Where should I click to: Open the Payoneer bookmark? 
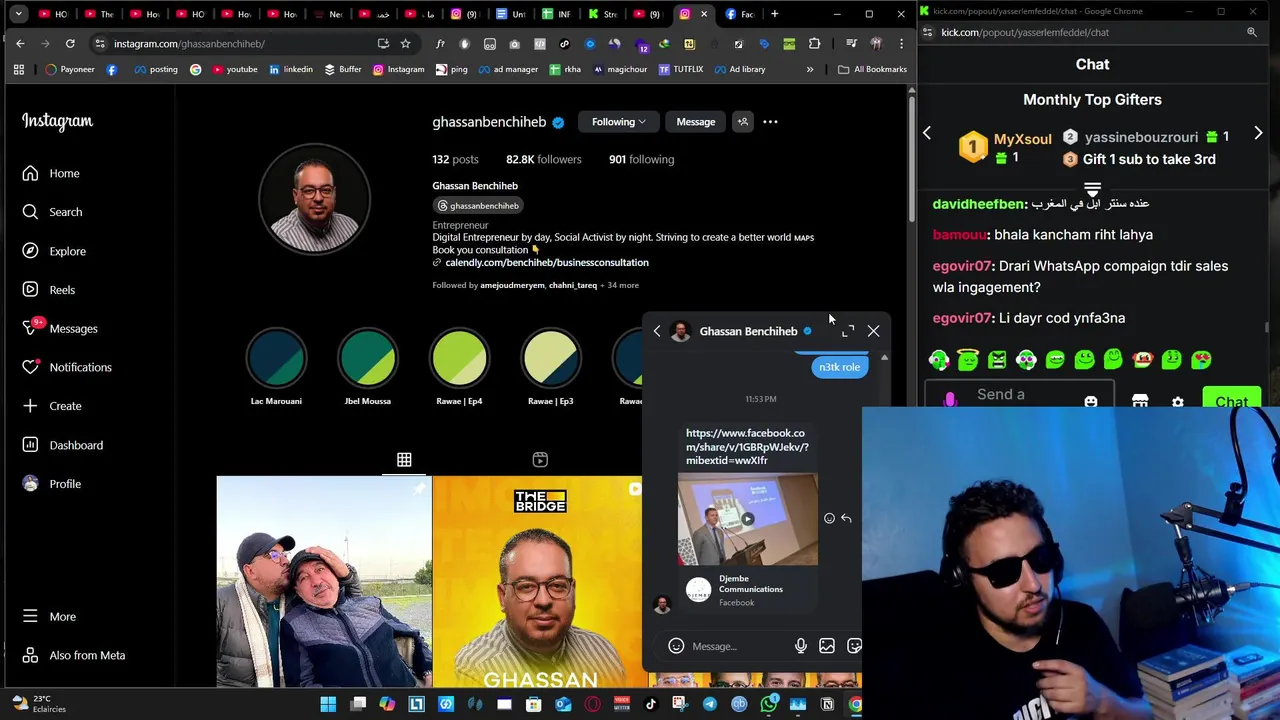pos(70,69)
